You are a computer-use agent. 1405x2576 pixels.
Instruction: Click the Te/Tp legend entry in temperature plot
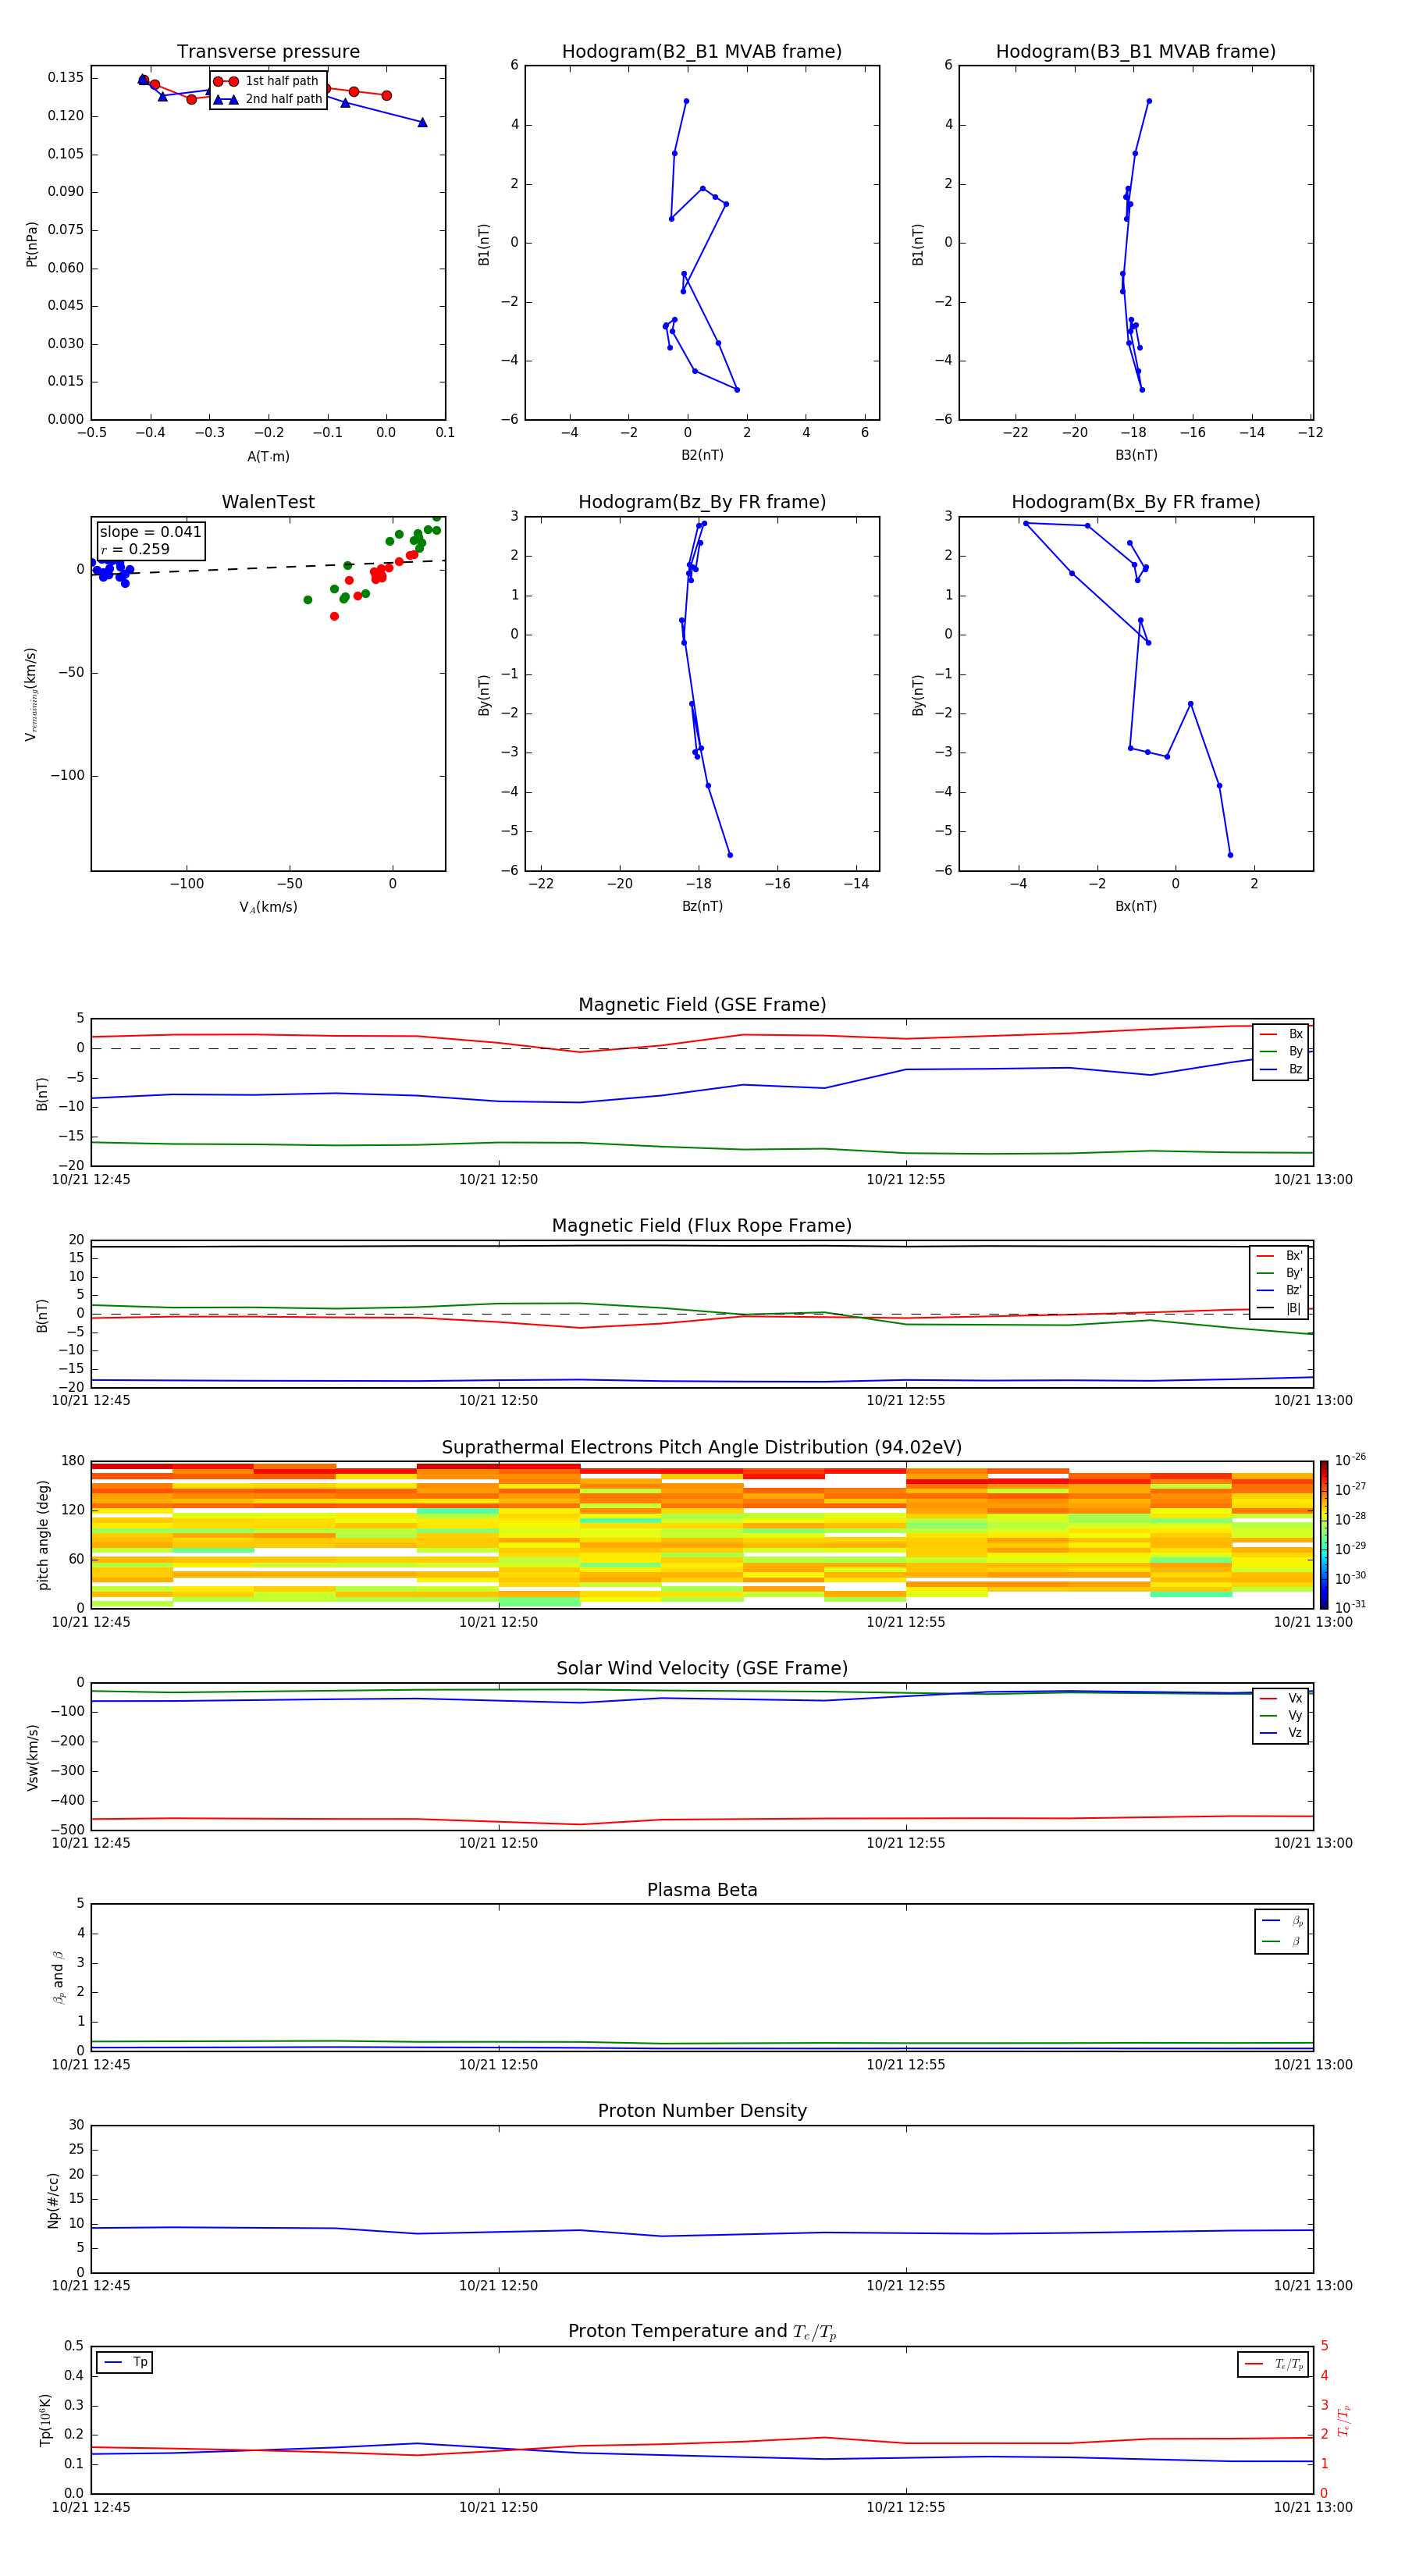(1274, 2364)
